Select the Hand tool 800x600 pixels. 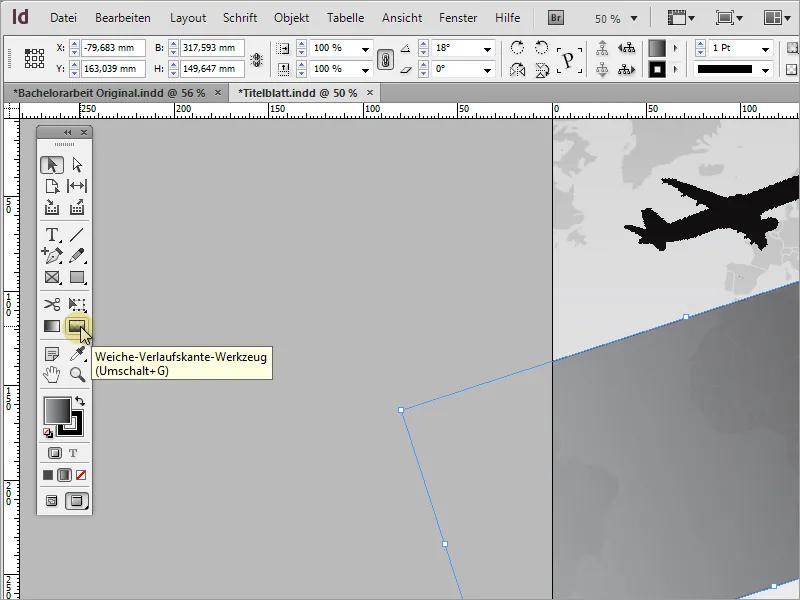[x=52, y=375]
